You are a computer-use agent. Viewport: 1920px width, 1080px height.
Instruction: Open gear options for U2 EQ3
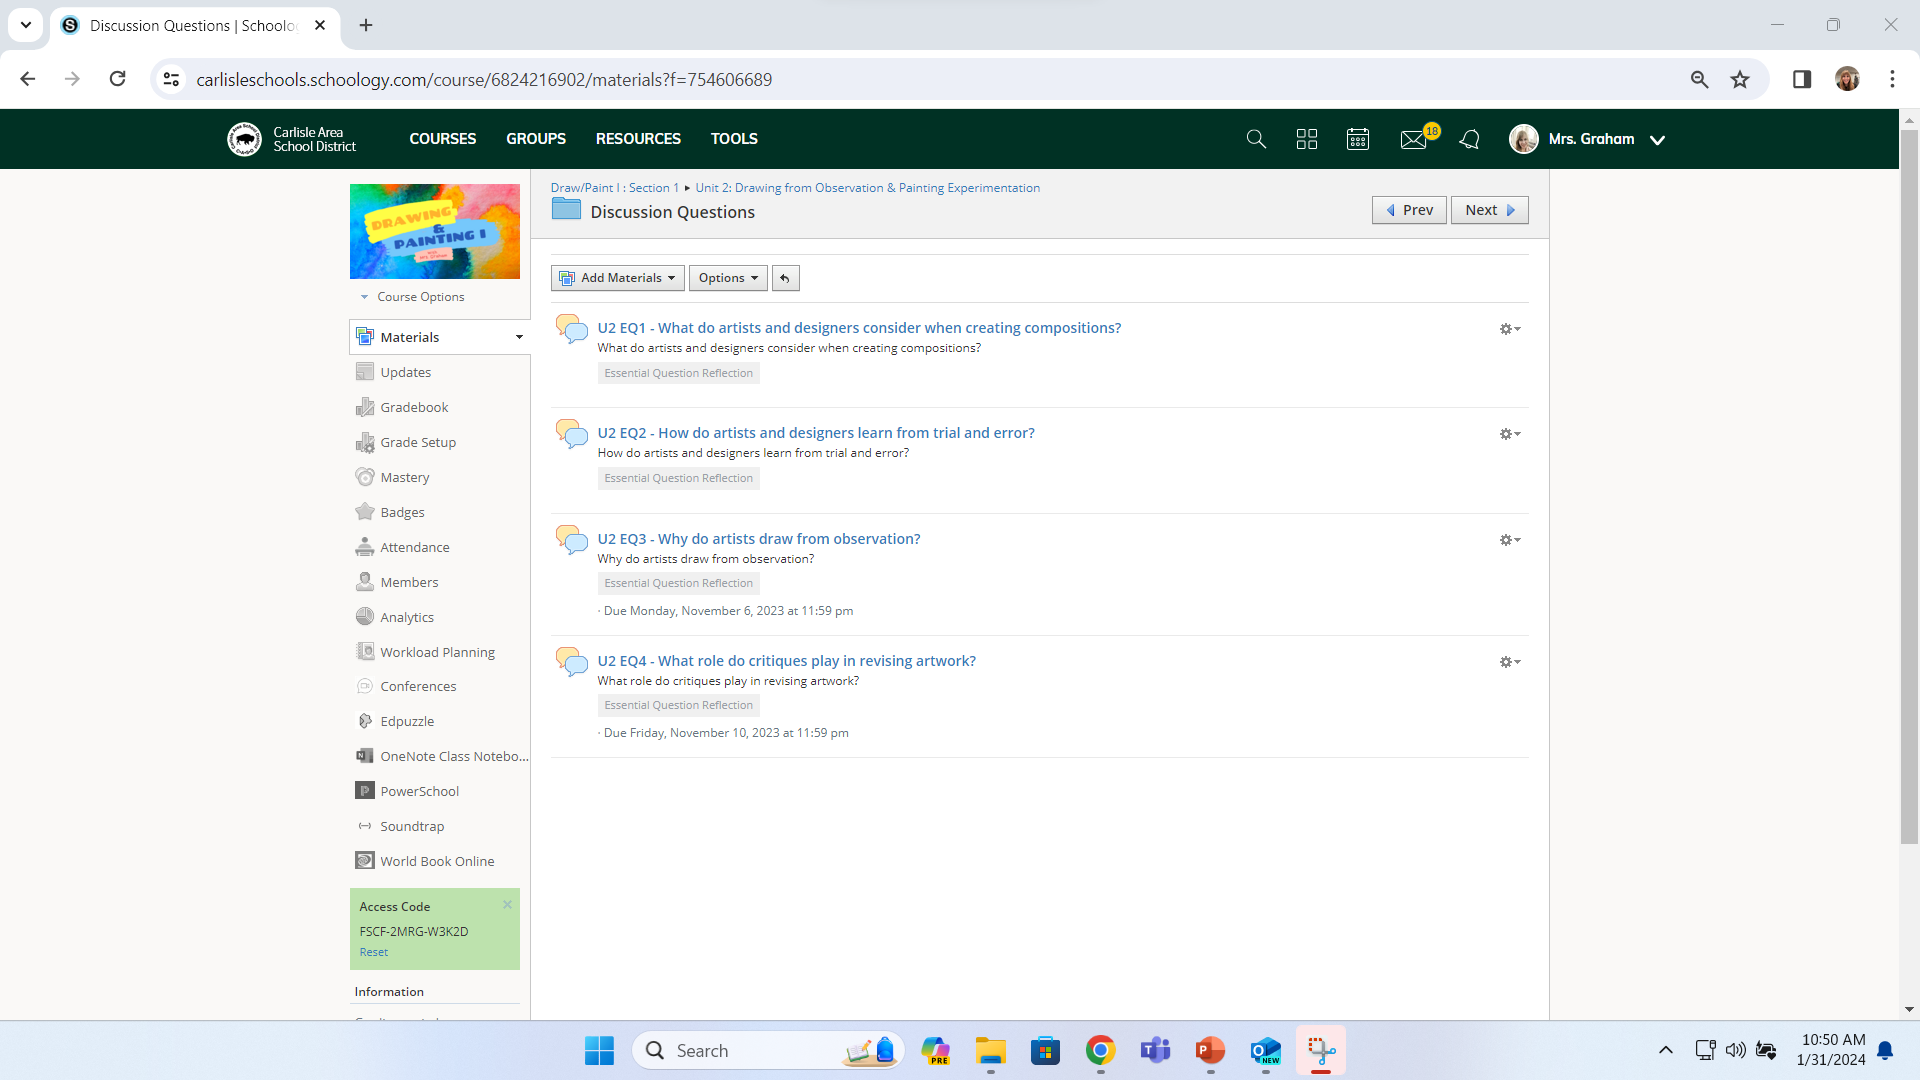click(x=1510, y=540)
